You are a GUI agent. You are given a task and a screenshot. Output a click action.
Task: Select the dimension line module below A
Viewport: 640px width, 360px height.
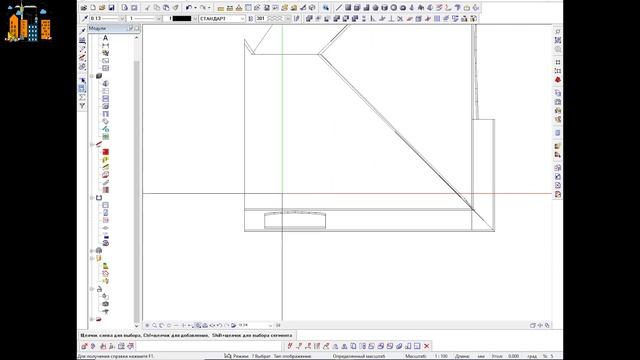click(105, 46)
